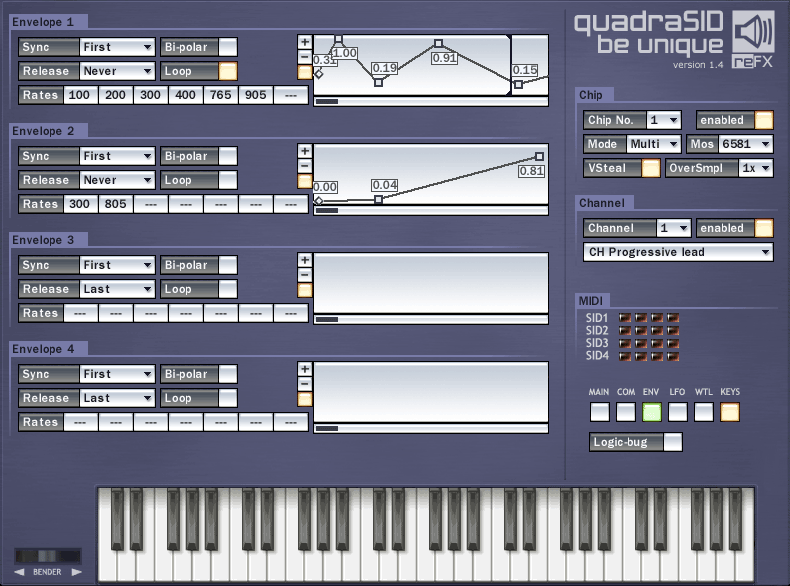Switch to the LFO page

[x=678, y=412]
